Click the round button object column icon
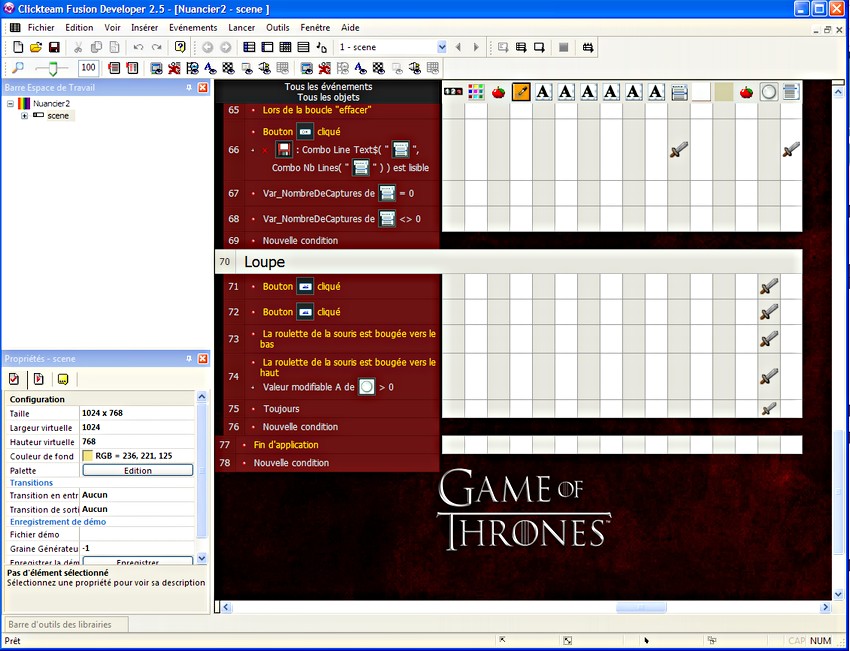Image resolution: width=850 pixels, height=651 pixels. click(x=769, y=92)
